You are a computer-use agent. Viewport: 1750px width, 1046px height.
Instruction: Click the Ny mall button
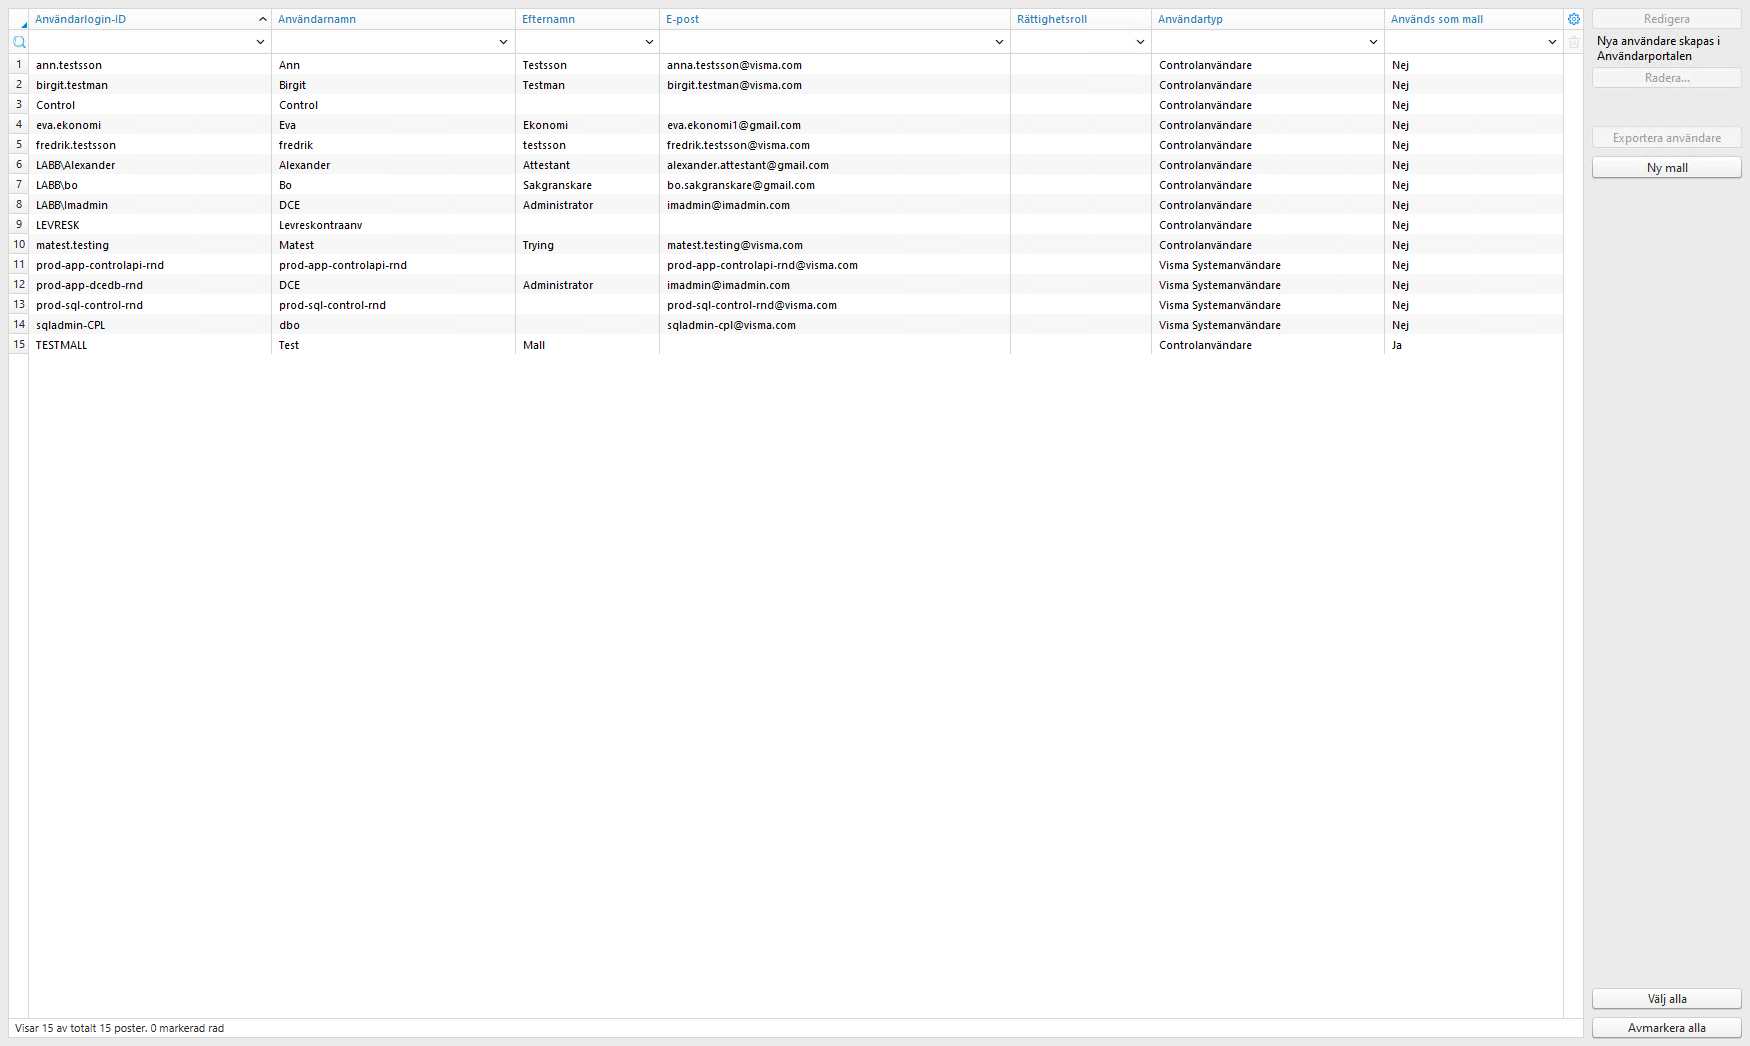(x=1665, y=167)
